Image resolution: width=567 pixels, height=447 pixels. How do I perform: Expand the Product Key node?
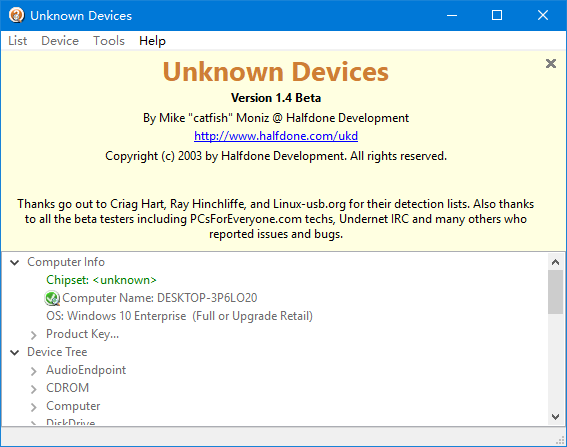point(34,335)
